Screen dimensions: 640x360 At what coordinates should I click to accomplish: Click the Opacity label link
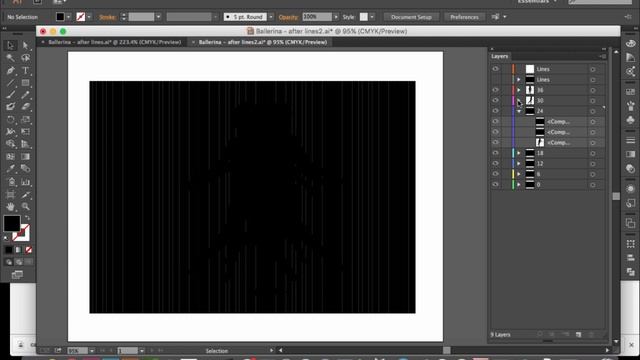(288, 17)
